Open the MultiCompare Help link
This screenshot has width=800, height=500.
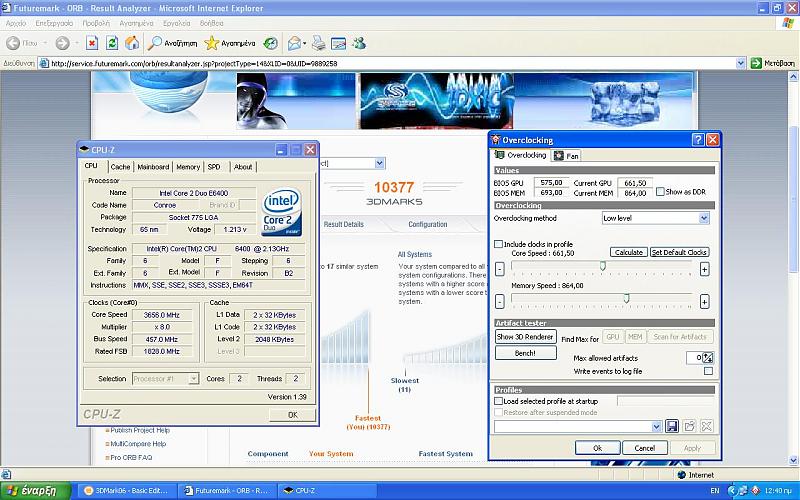[x=138, y=444]
